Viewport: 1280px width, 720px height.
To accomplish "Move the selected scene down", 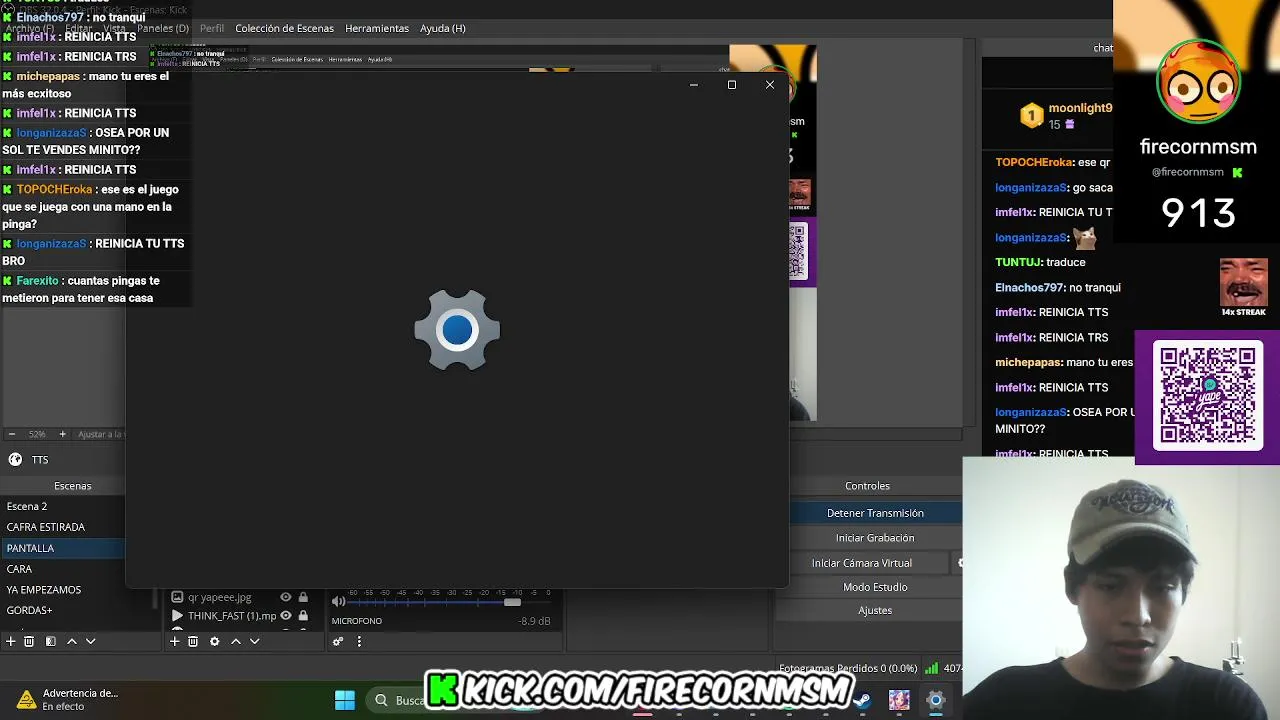I will [90, 641].
